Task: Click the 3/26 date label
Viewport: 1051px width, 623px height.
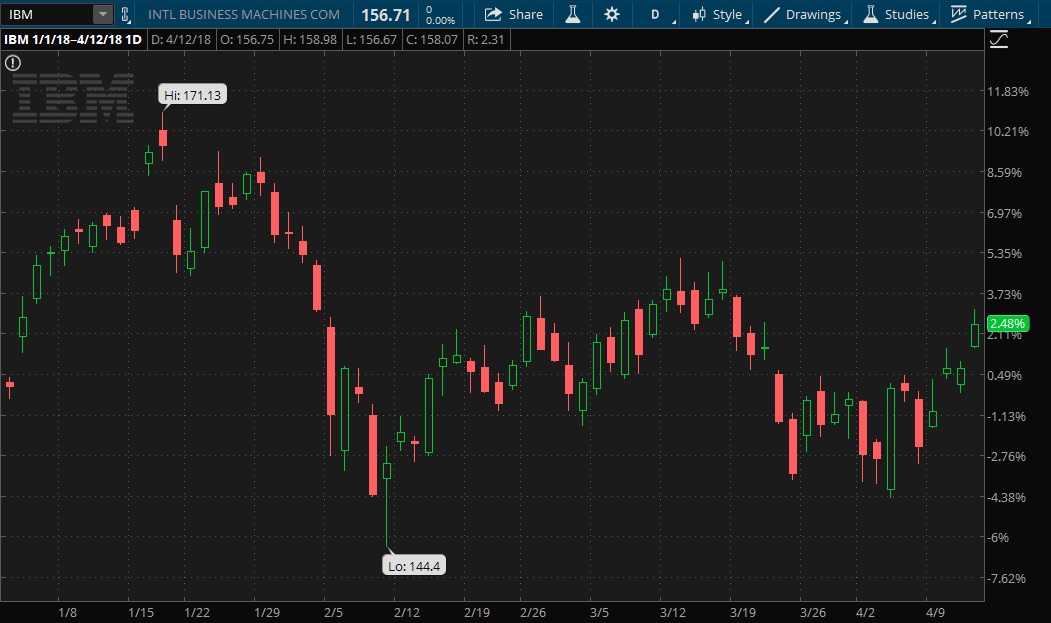Action: click(x=812, y=612)
